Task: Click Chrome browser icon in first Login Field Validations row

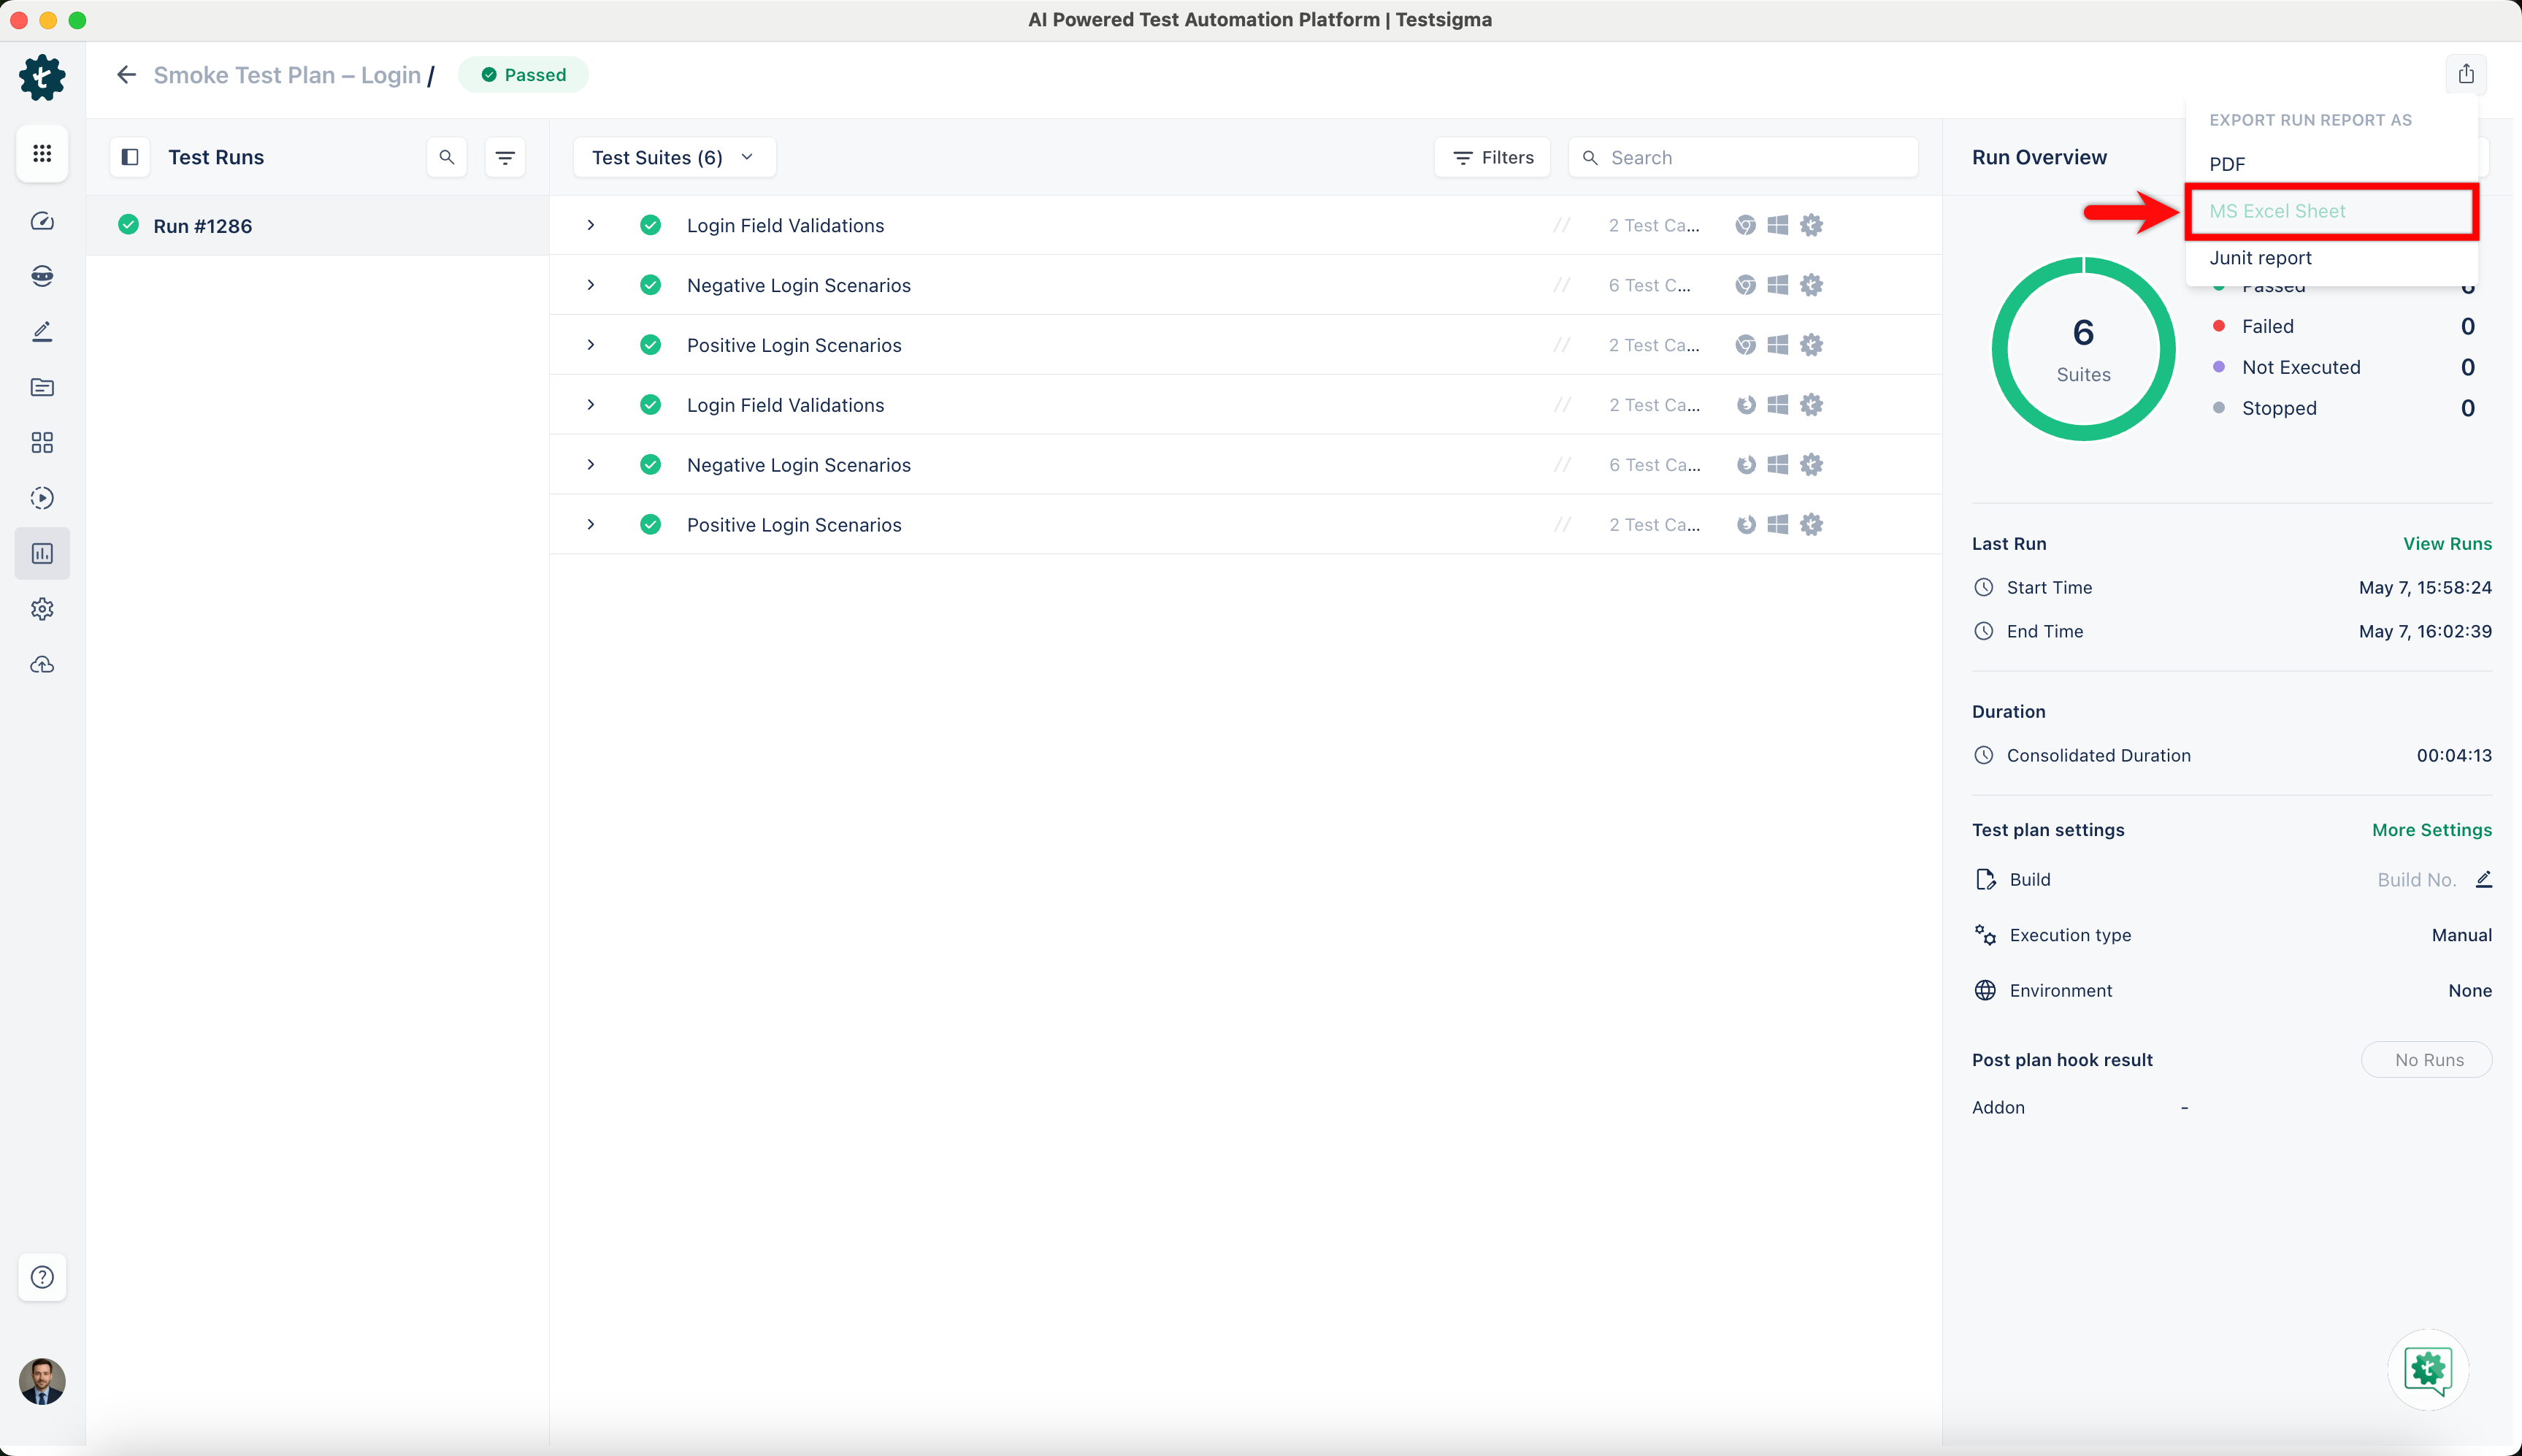Action: pyautogui.click(x=1745, y=225)
